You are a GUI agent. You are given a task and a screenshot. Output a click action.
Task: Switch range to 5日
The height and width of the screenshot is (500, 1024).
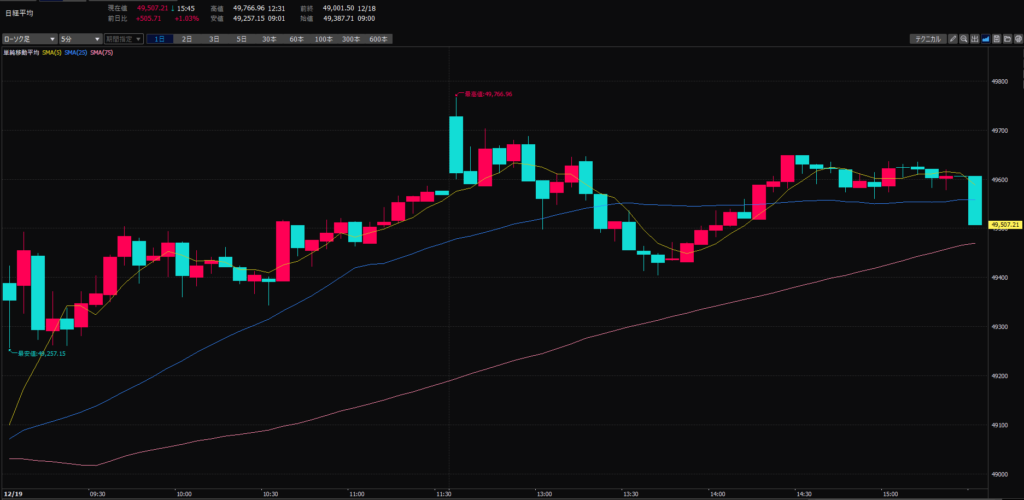(241, 39)
